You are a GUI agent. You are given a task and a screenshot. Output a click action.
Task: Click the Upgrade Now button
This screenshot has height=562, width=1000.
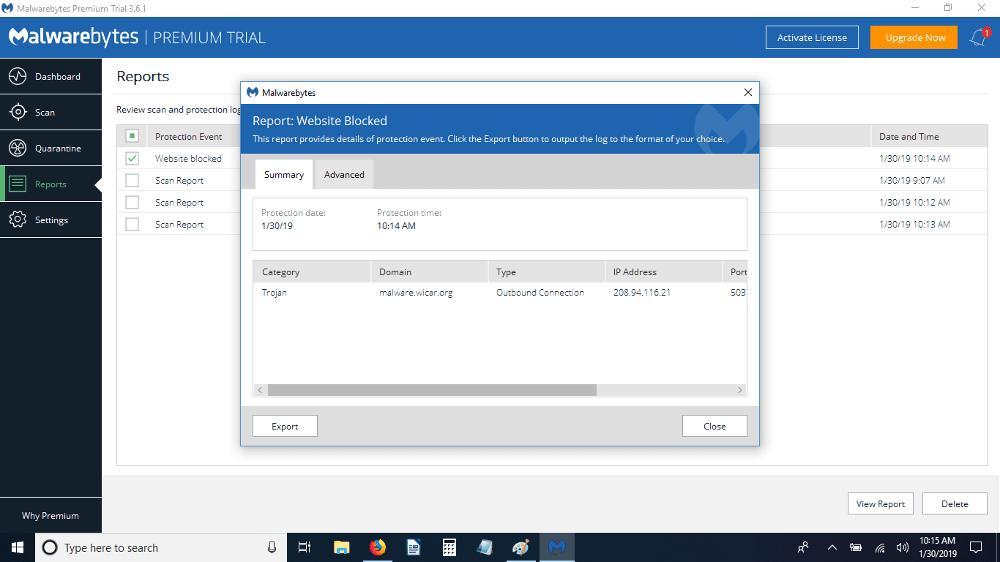[914, 38]
